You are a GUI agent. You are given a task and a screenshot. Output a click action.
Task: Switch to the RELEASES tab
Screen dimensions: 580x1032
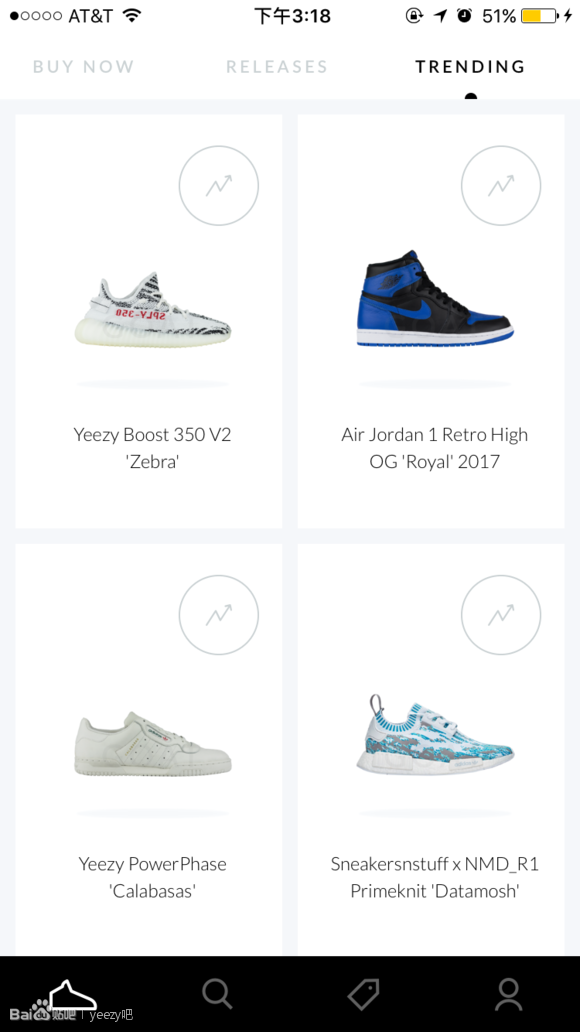click(x=277, y=66)
